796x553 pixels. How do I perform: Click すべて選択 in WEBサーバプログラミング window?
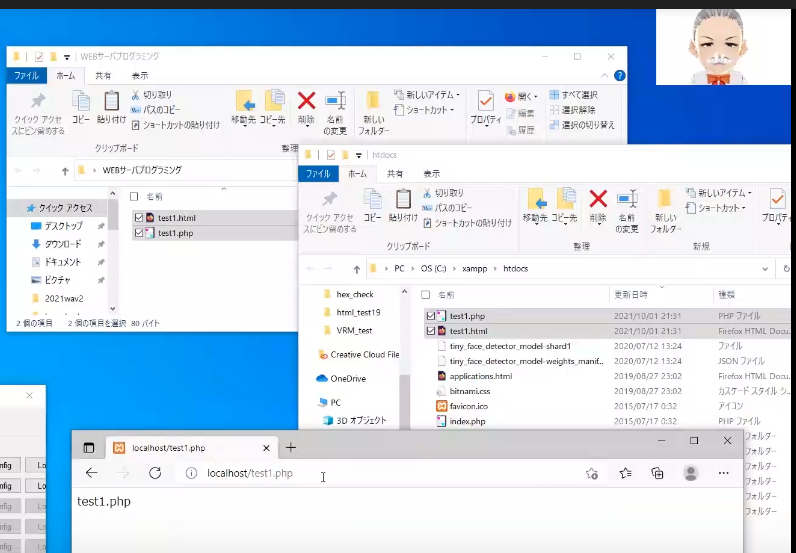[574, 95]
